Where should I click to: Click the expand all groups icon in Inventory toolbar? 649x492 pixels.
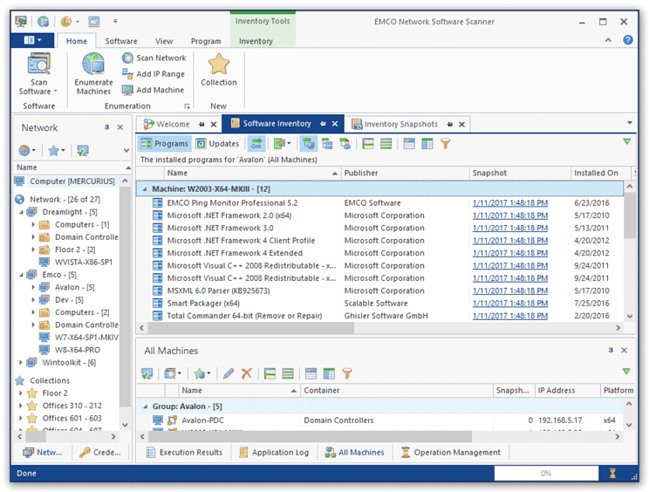point(386,144)
